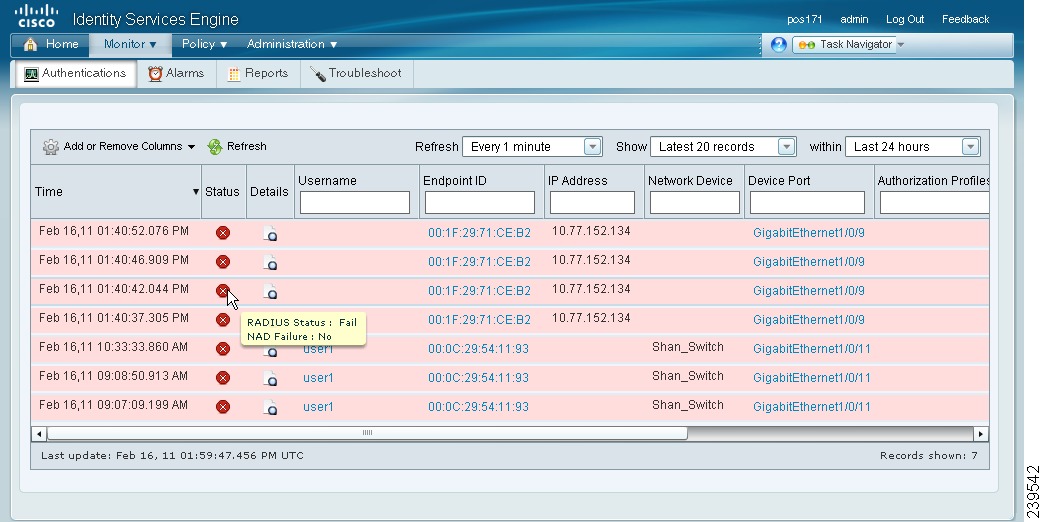This screenshot has width=1044, height=522.
Task: Open the Monitor menu
Action: coord(130,44)
